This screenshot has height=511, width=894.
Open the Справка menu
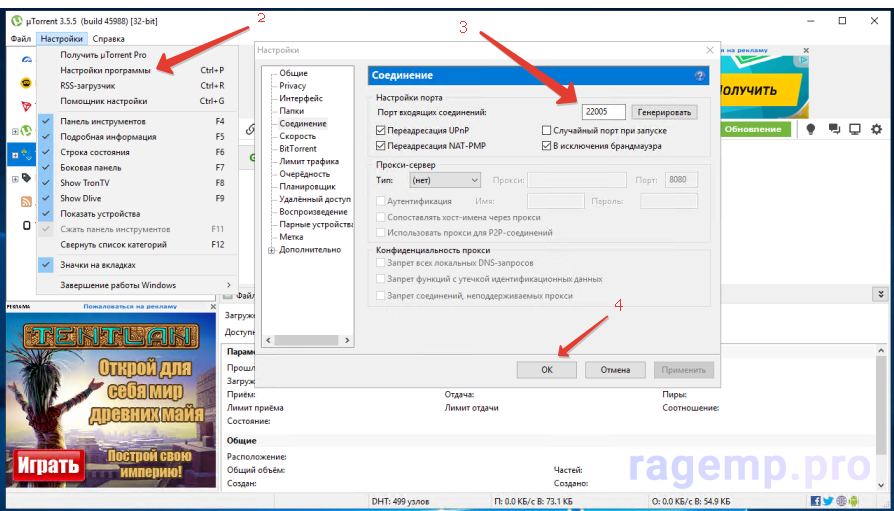(108, 39)
